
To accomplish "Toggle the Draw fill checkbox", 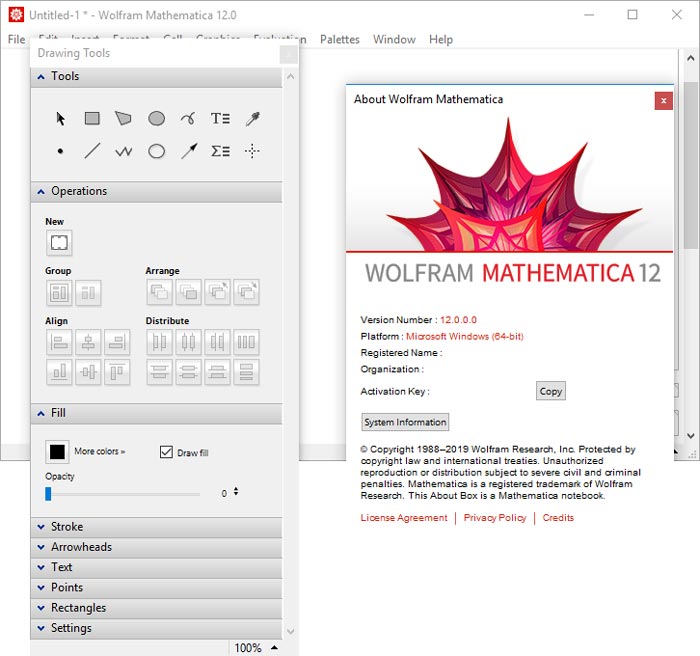I will 166,452.
